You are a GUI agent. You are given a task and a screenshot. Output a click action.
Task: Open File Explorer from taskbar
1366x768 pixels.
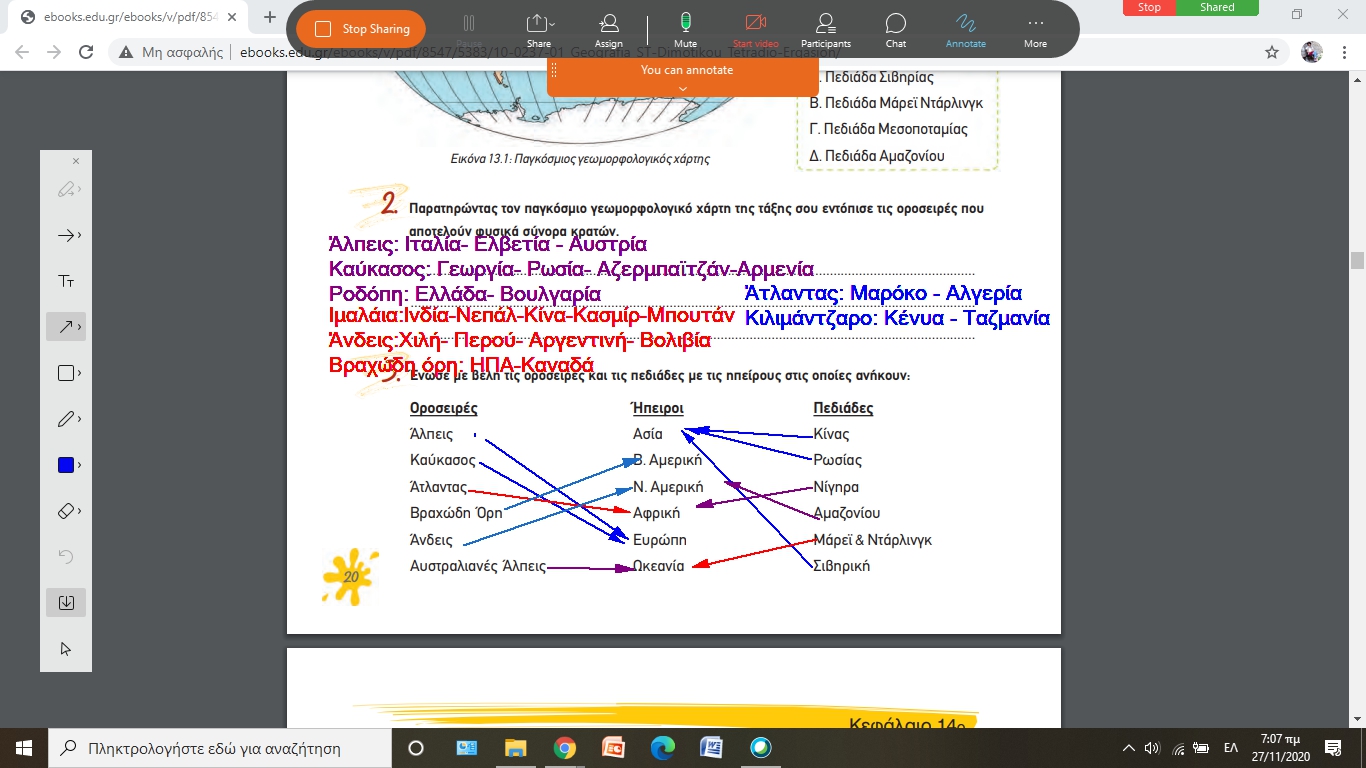pyautogui.click(x=515, y=748)
